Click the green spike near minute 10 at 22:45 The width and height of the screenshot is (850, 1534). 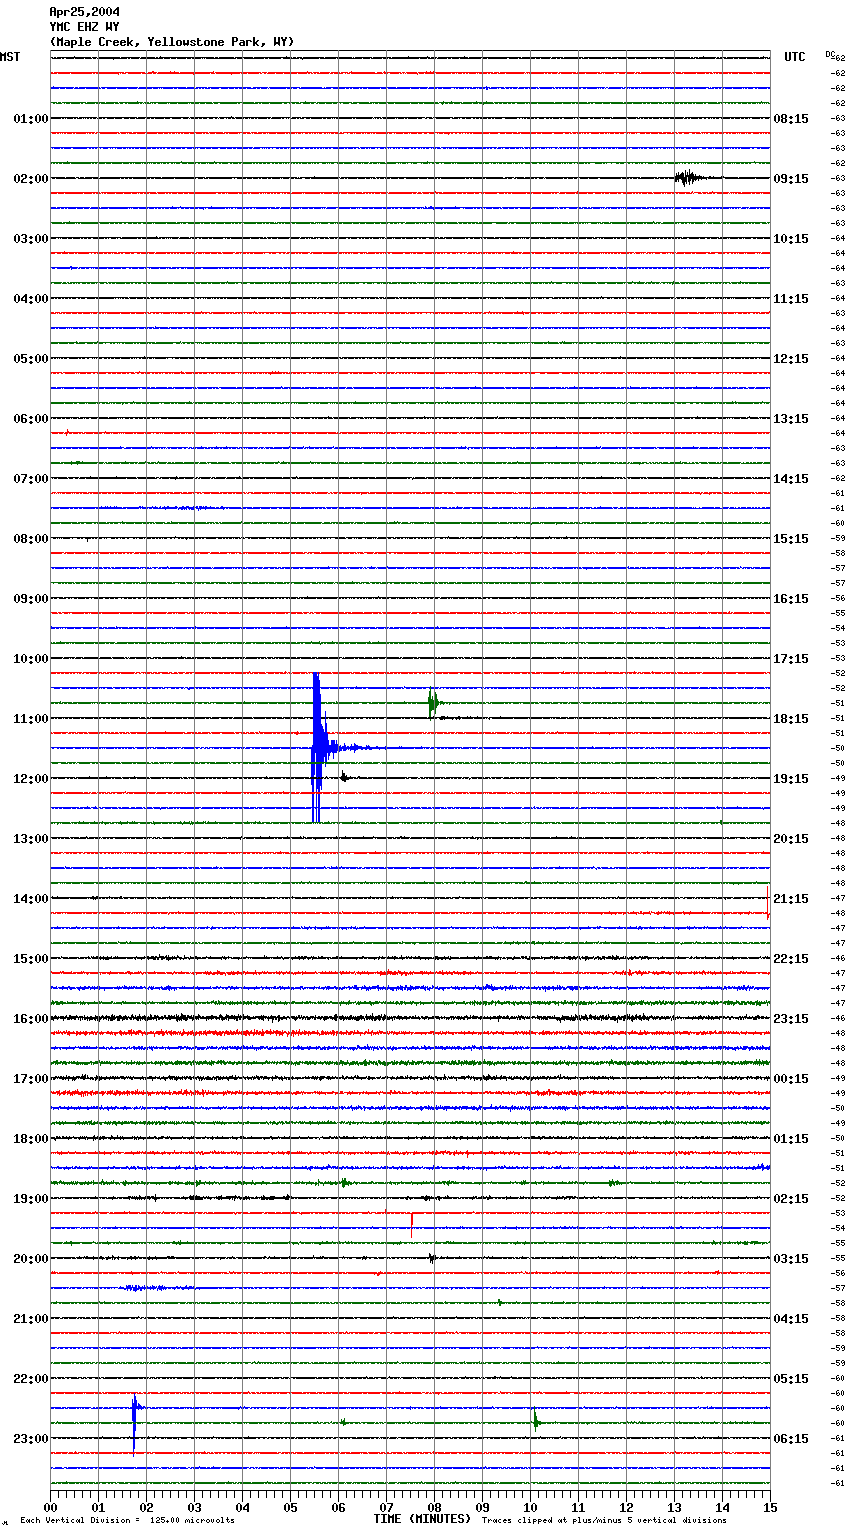[x=535, y=1420]
